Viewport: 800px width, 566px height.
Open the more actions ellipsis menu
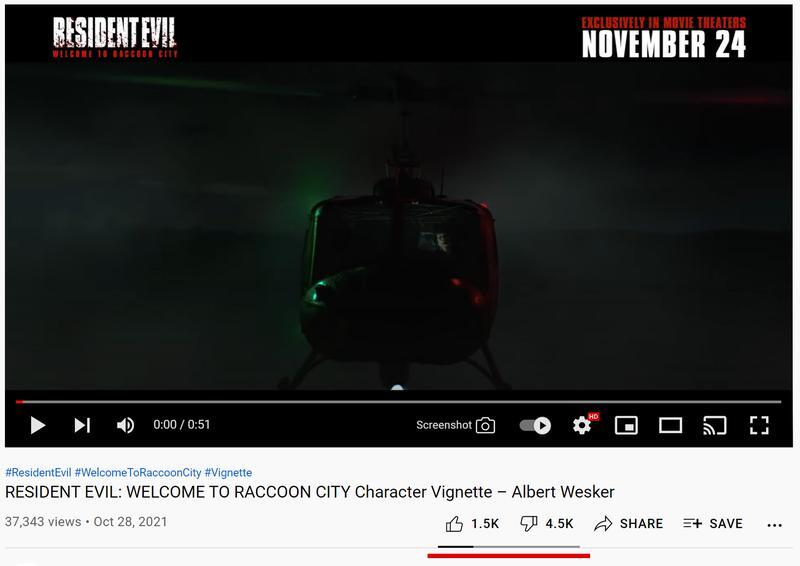(774, 525)
